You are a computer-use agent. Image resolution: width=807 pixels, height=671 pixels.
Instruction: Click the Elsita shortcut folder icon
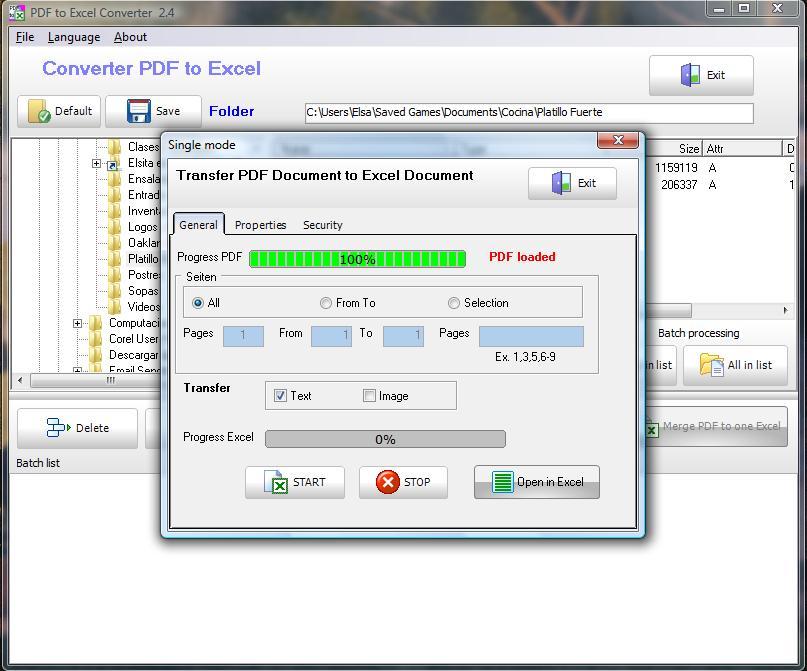pos(113,163)
